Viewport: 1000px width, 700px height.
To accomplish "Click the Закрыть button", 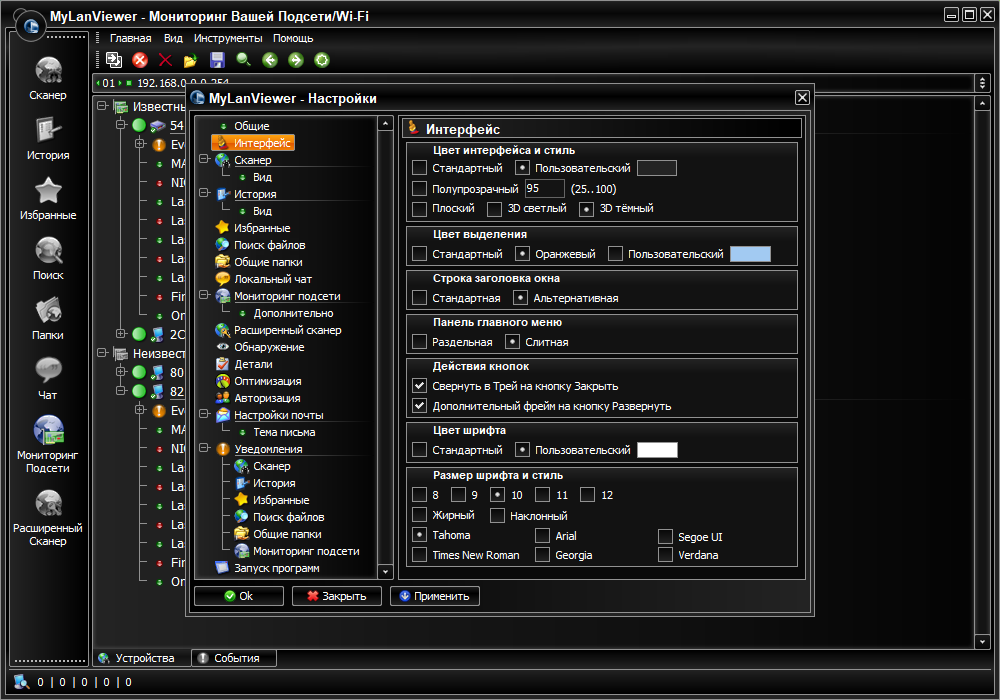I will tap(337, 596).
